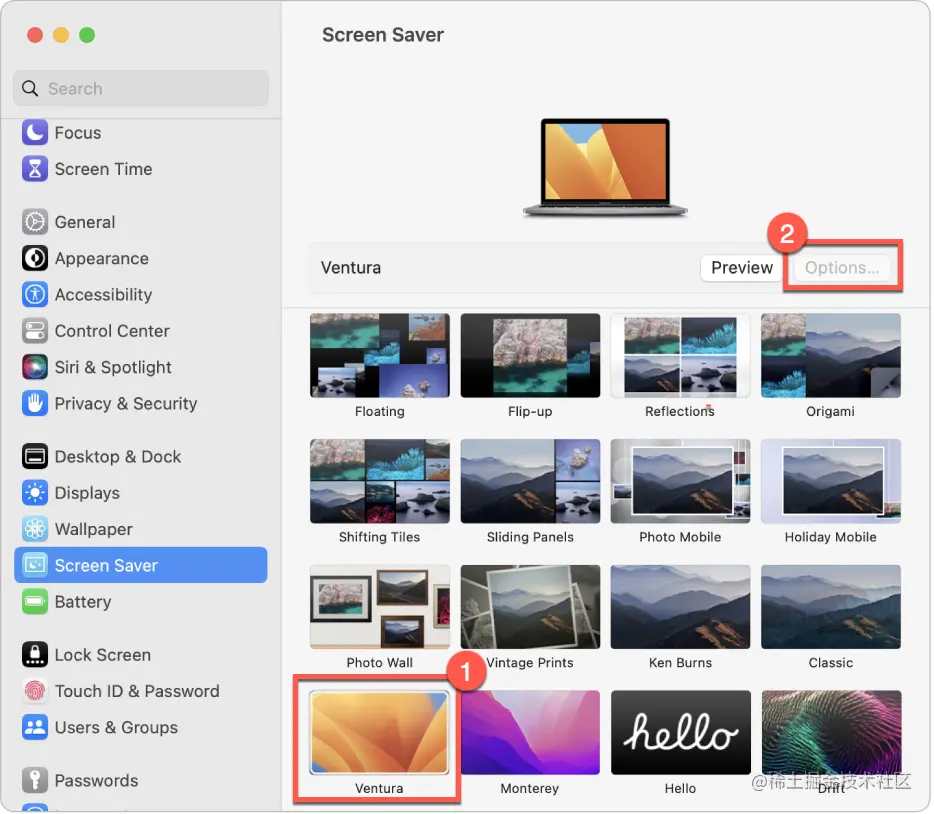Click the 'Control Center' label
The width and height of the screenshot is (934, 814).
pyautogui.click(x=112, y=330)
